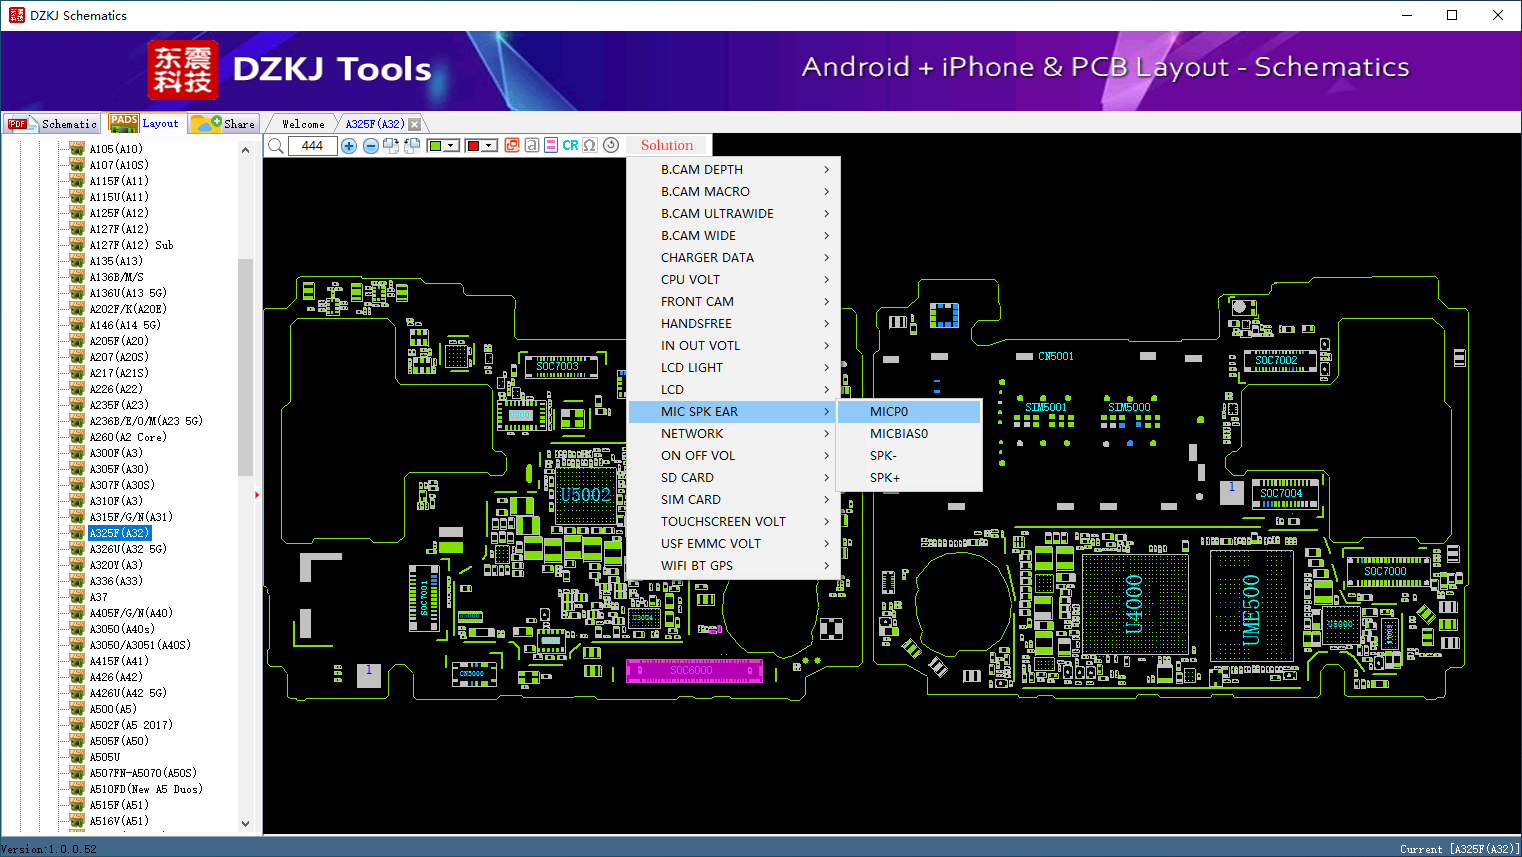Image resolution: width=1522 pixels, height=857 pixels.
Task: Open the Share cloud tab
Action: 224,124
